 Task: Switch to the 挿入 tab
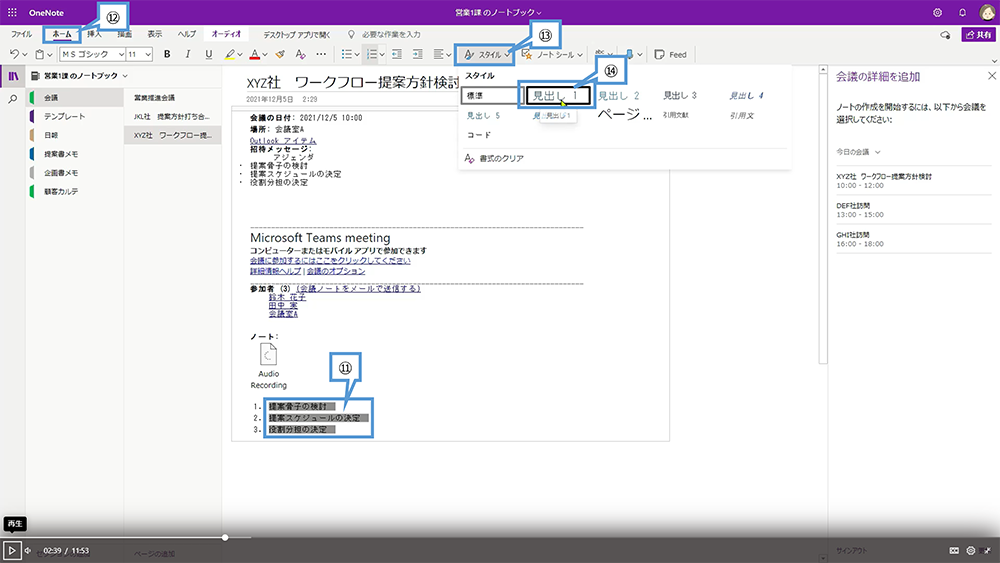click(94, 34)
